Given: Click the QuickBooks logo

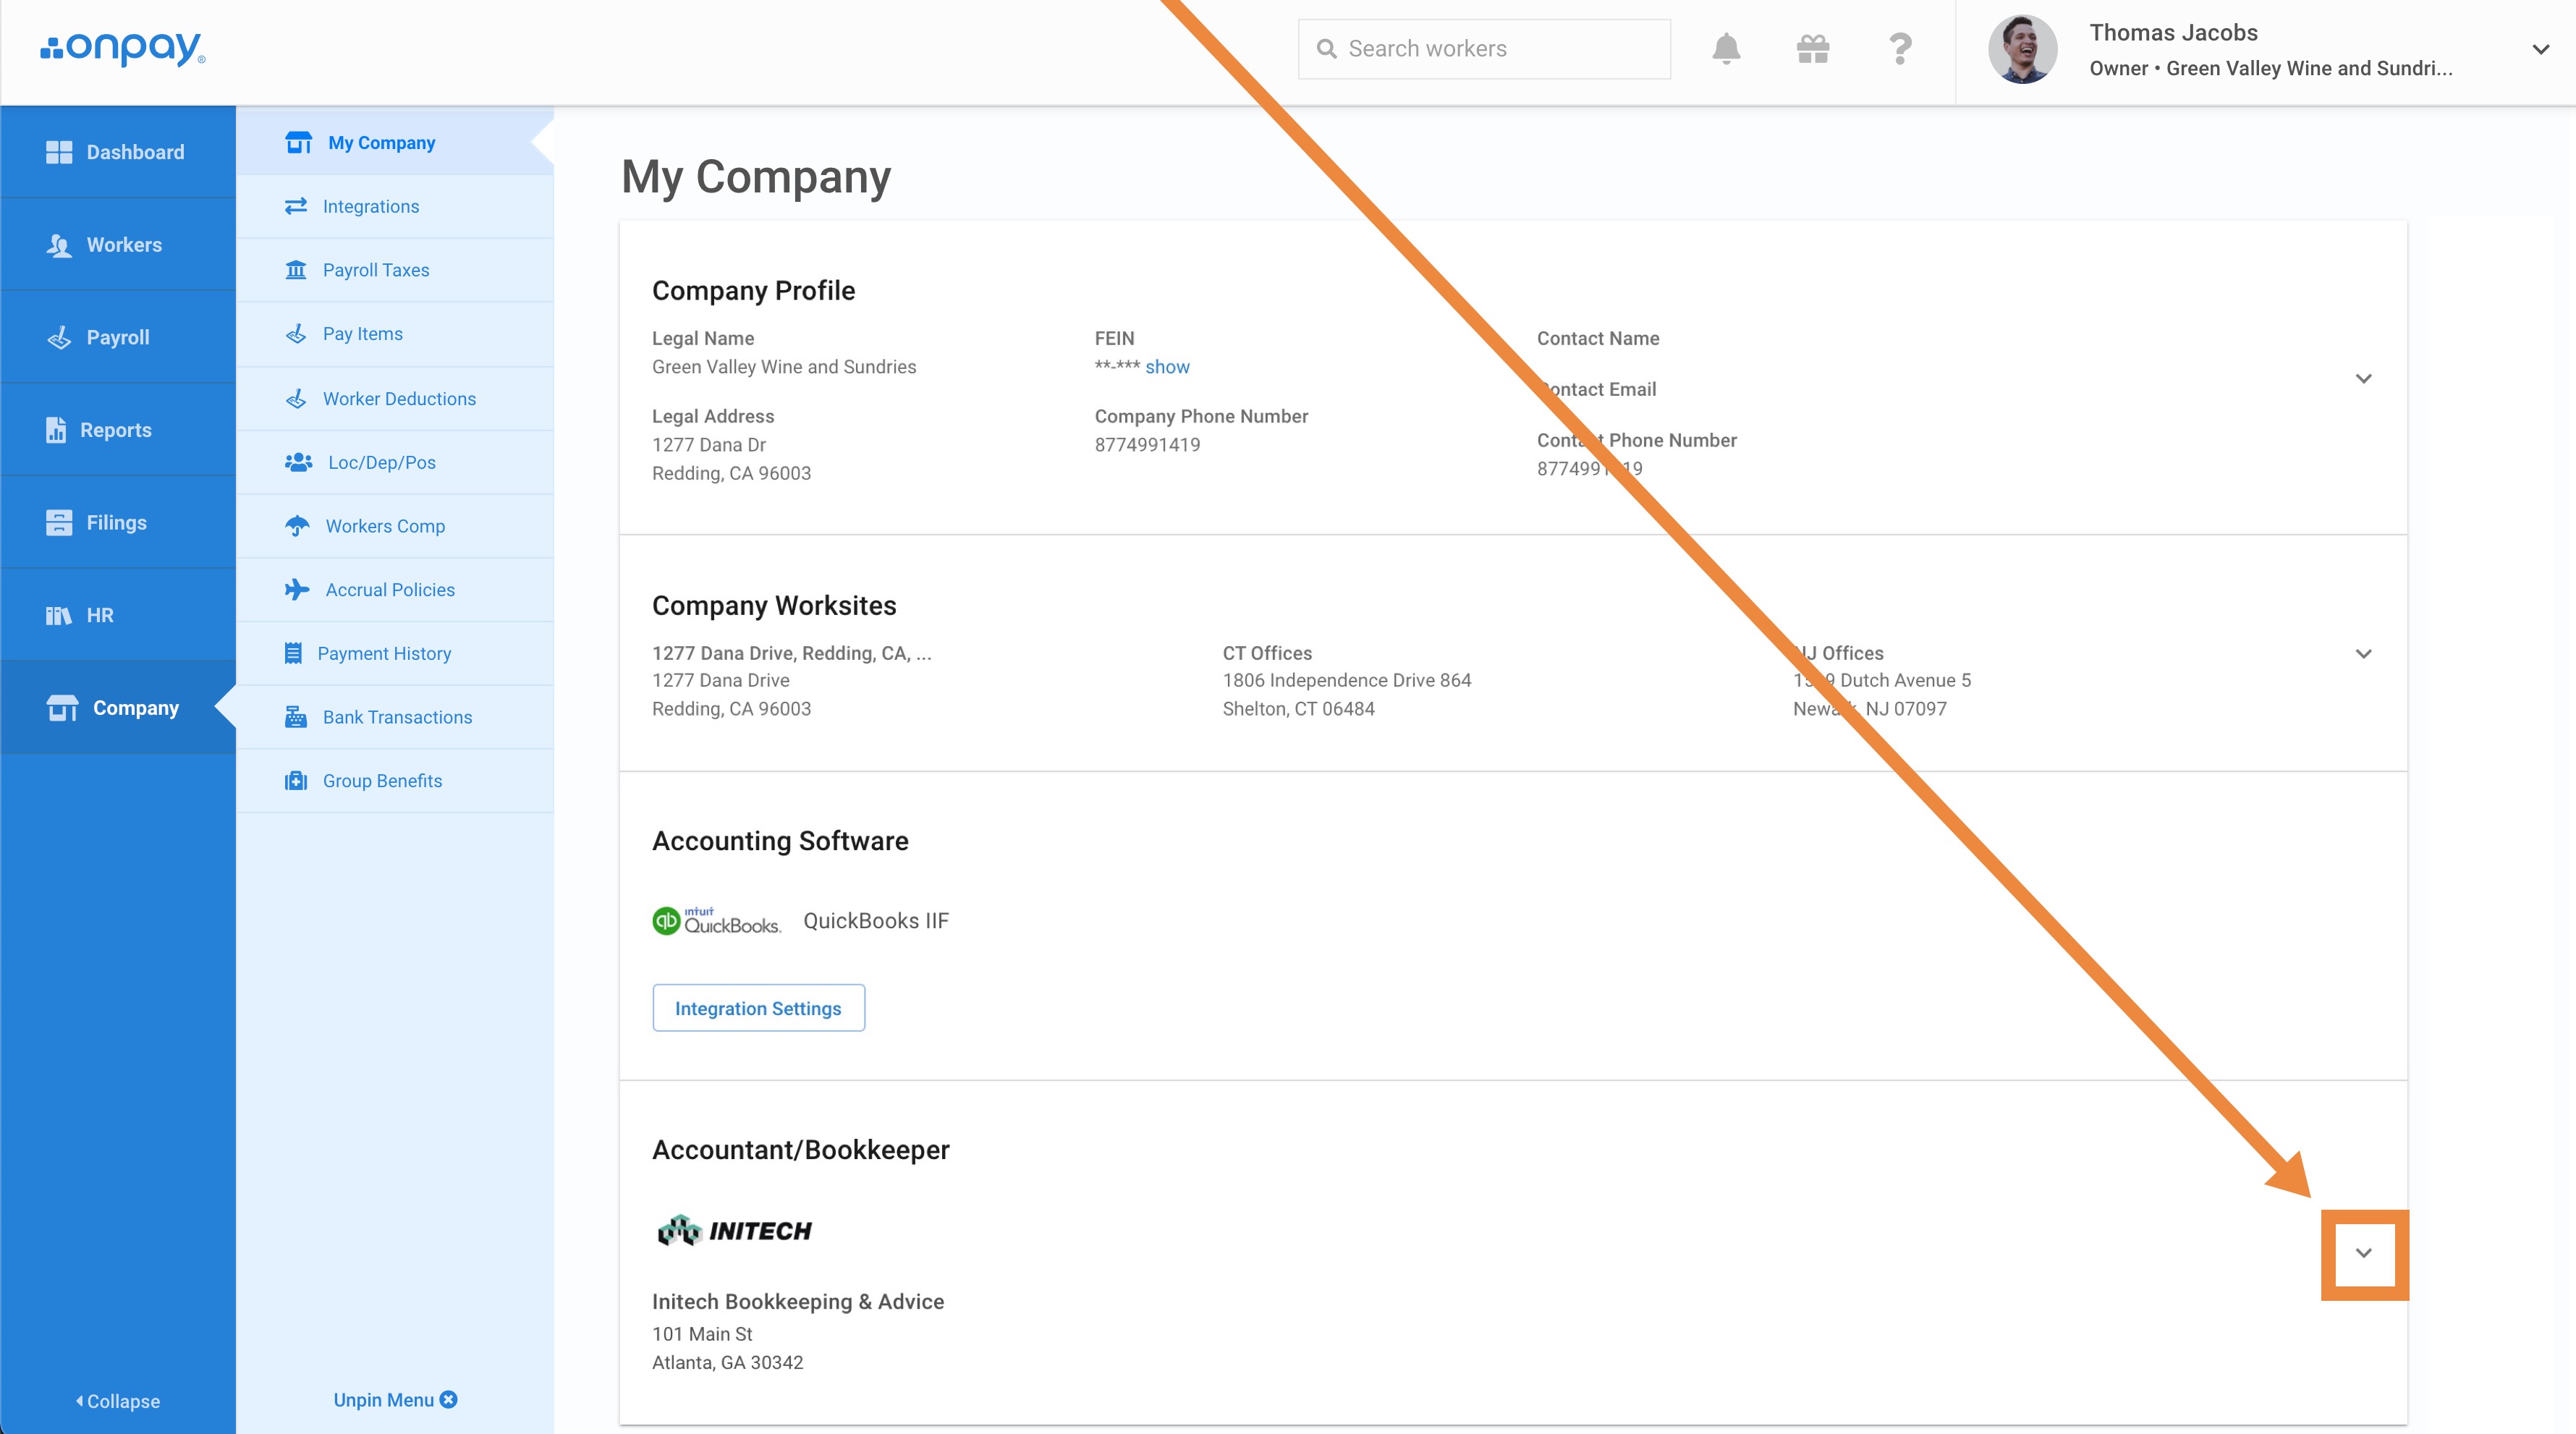Looking at the screenshot, I should 717,921.
